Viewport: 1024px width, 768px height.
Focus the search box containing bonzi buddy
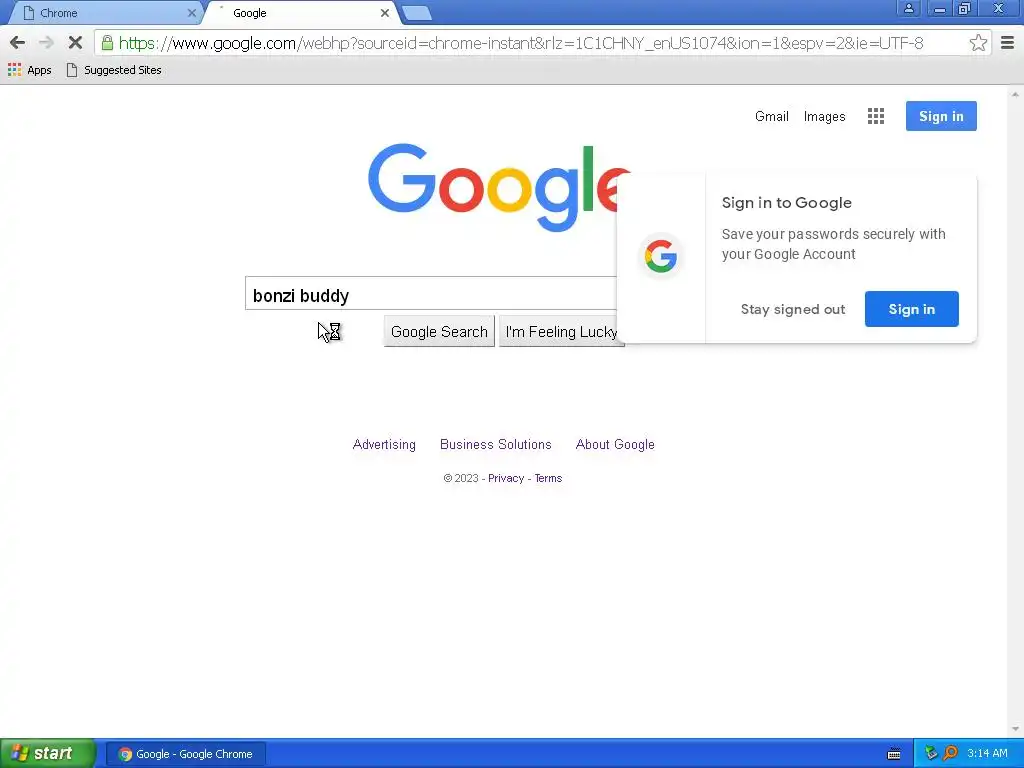431,293
